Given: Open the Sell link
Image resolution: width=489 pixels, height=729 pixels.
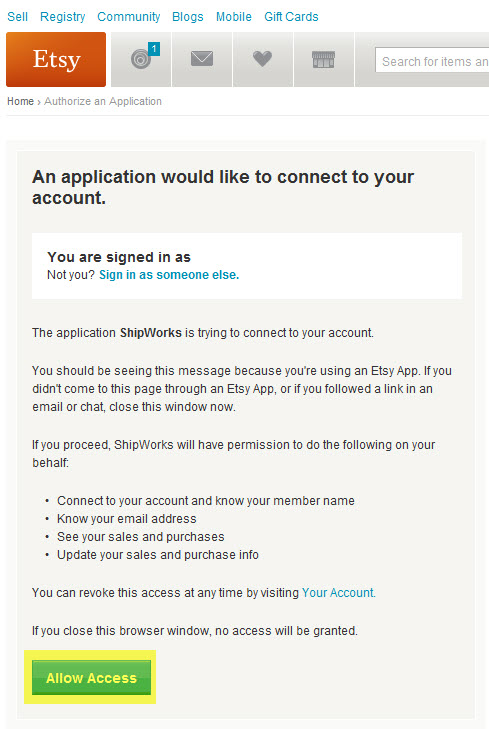Looking at the screenshot, I should coord(18,17).
